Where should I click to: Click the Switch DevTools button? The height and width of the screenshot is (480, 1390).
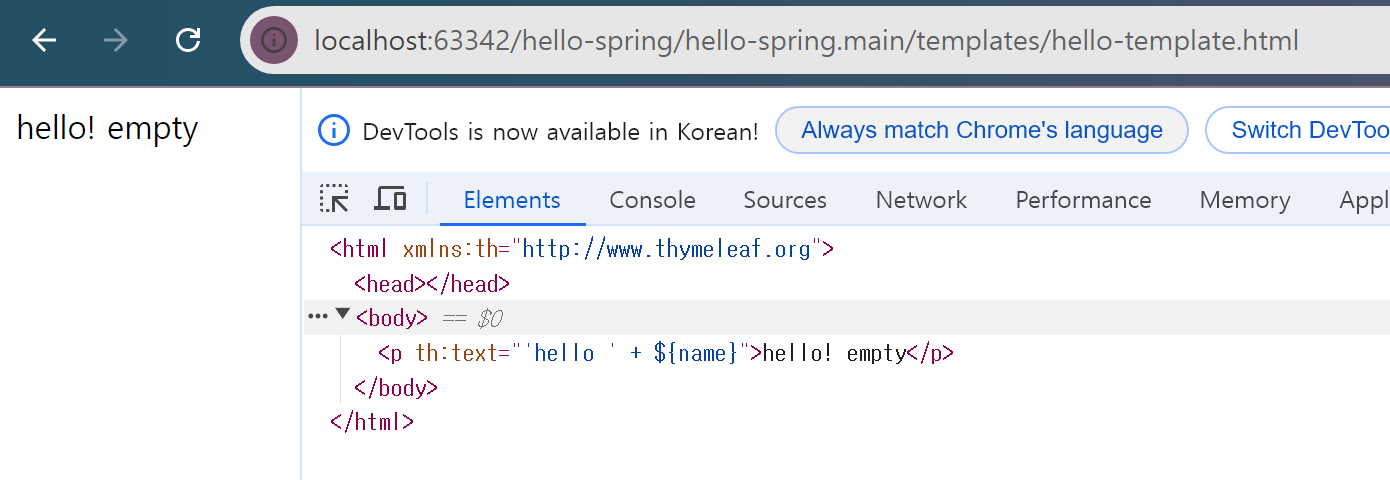(x=1298, y=130)
